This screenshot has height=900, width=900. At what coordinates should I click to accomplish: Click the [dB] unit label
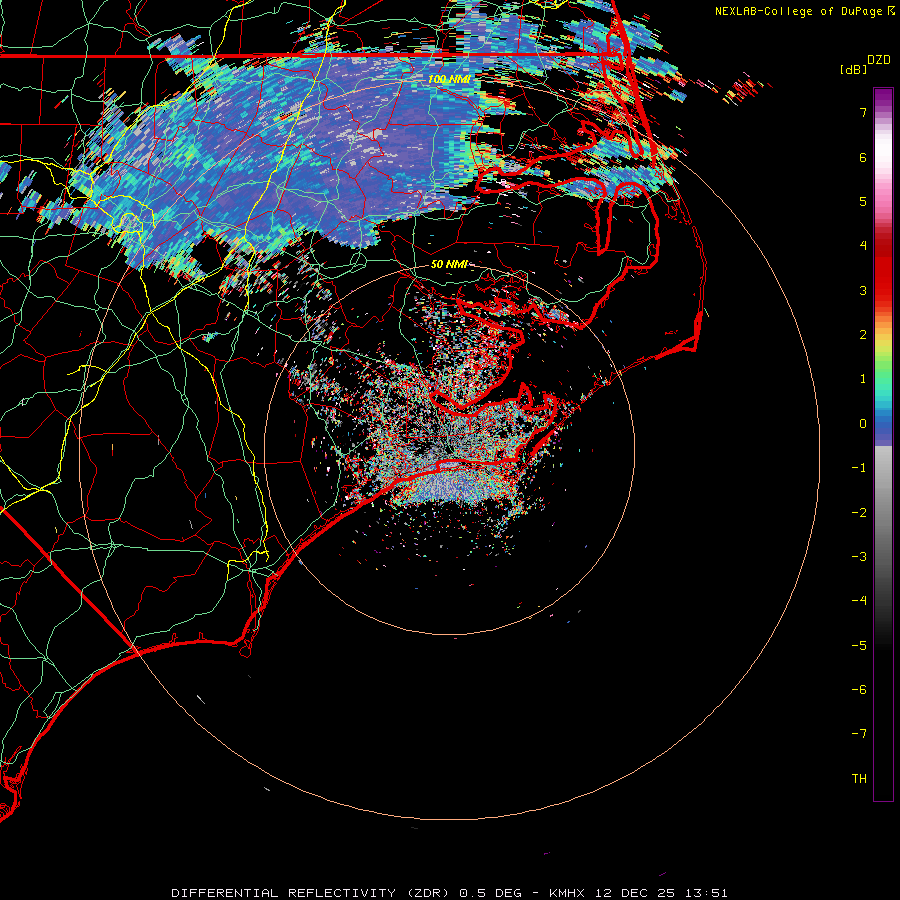pos(853,69)
